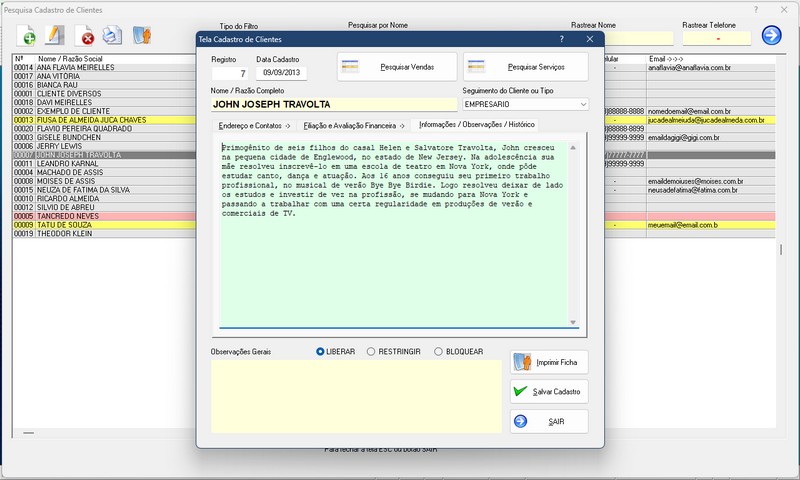
Task: Select GISELE BUNDCHEN row in list
Action: (105, 137)
